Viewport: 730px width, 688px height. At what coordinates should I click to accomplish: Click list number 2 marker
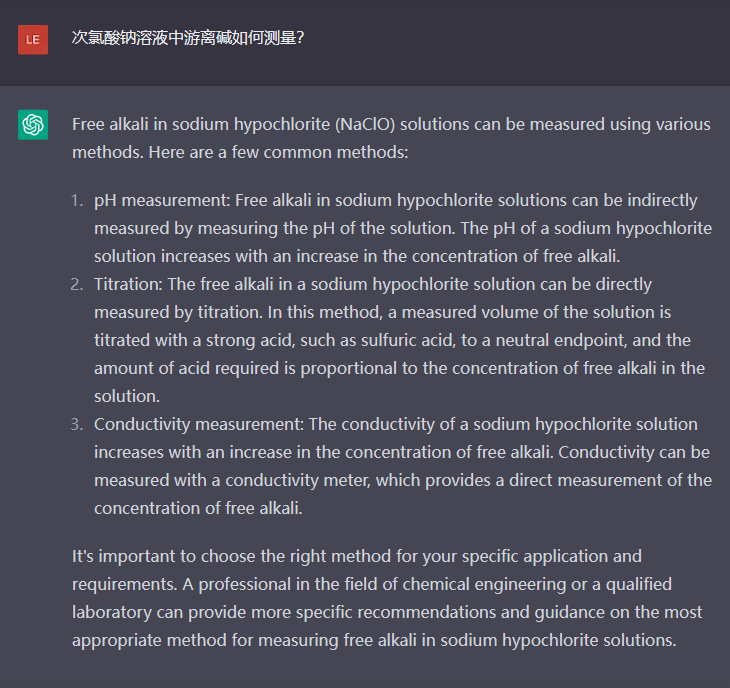coord(77,284)
